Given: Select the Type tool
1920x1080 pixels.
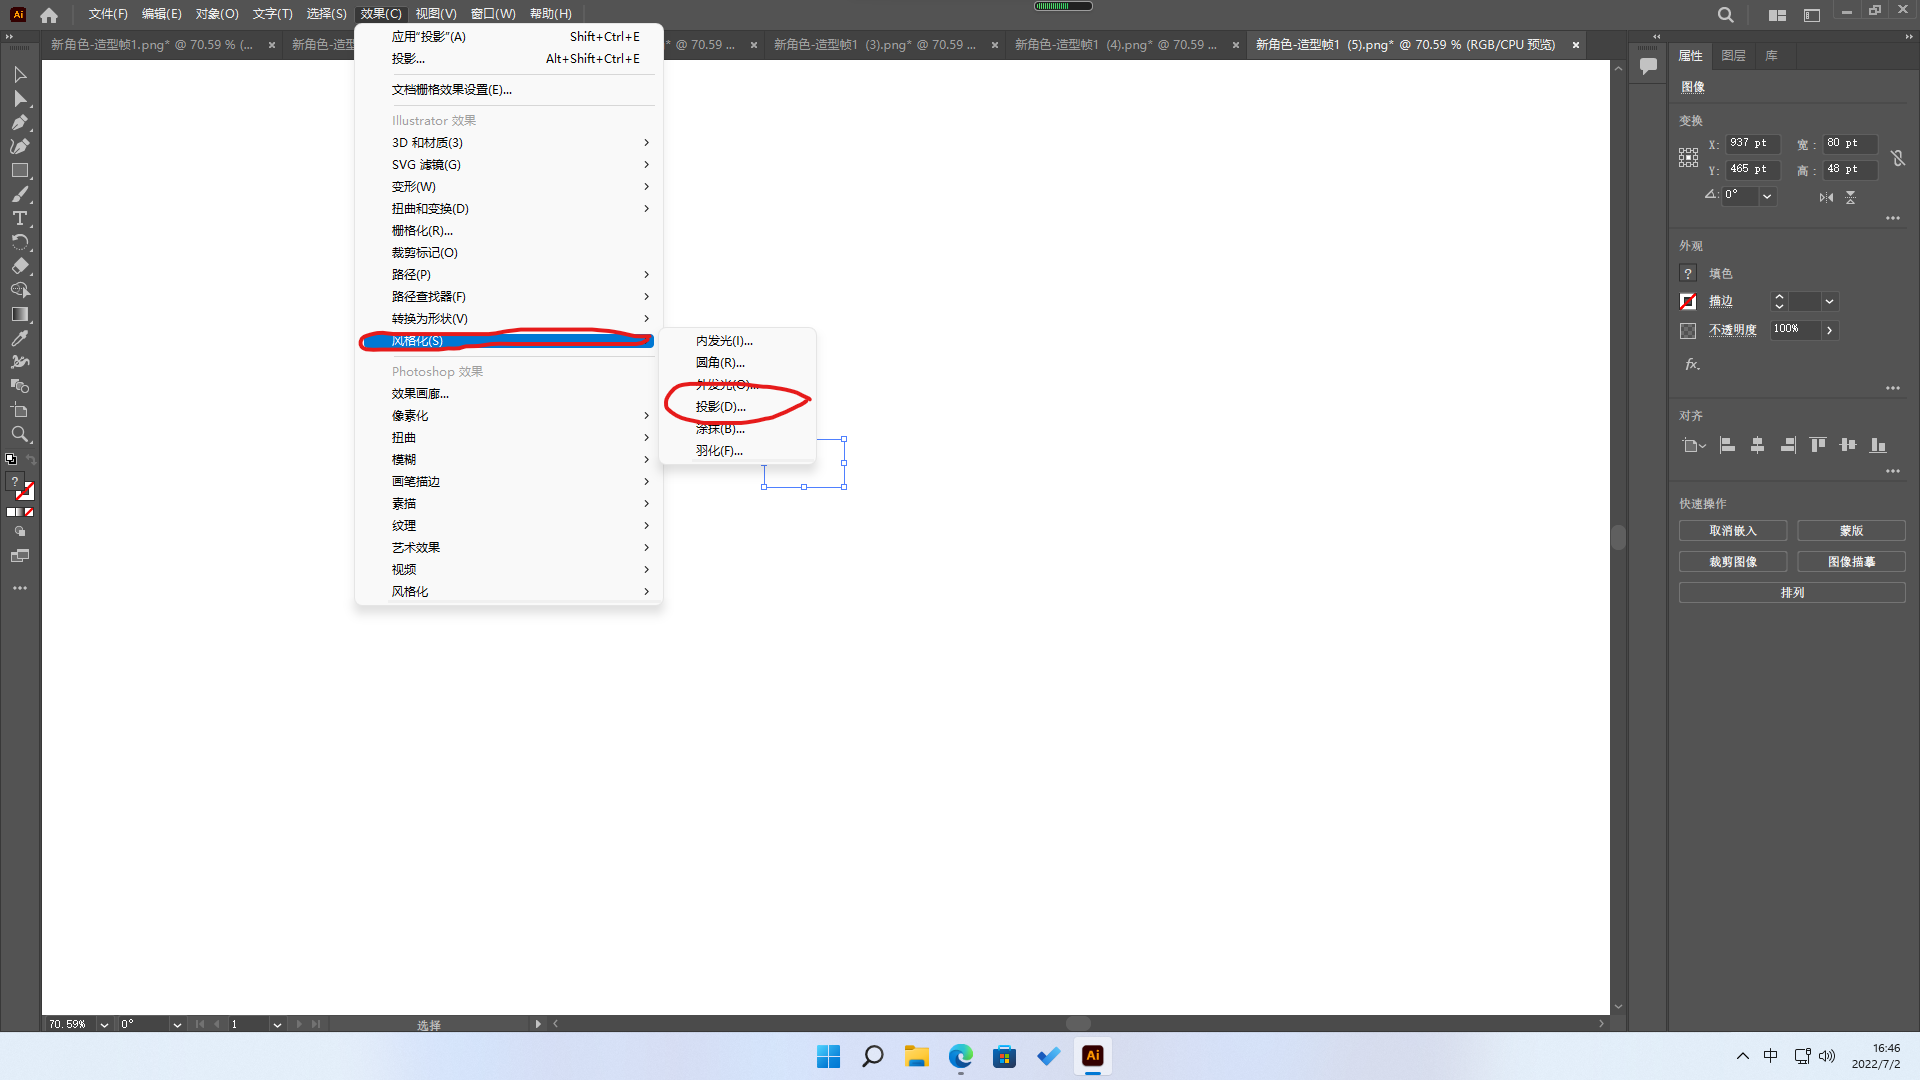Looking at the screenshot, I should (19, 219).
